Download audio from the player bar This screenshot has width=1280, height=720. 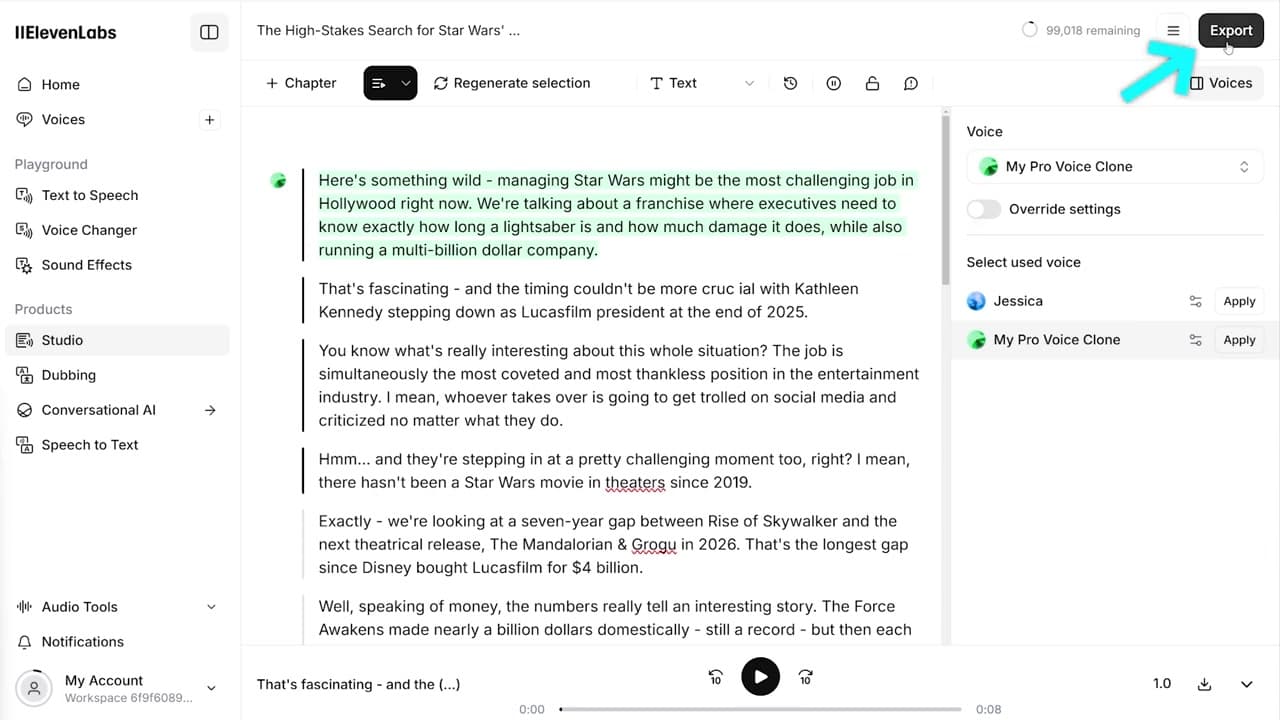[1205, 684]
